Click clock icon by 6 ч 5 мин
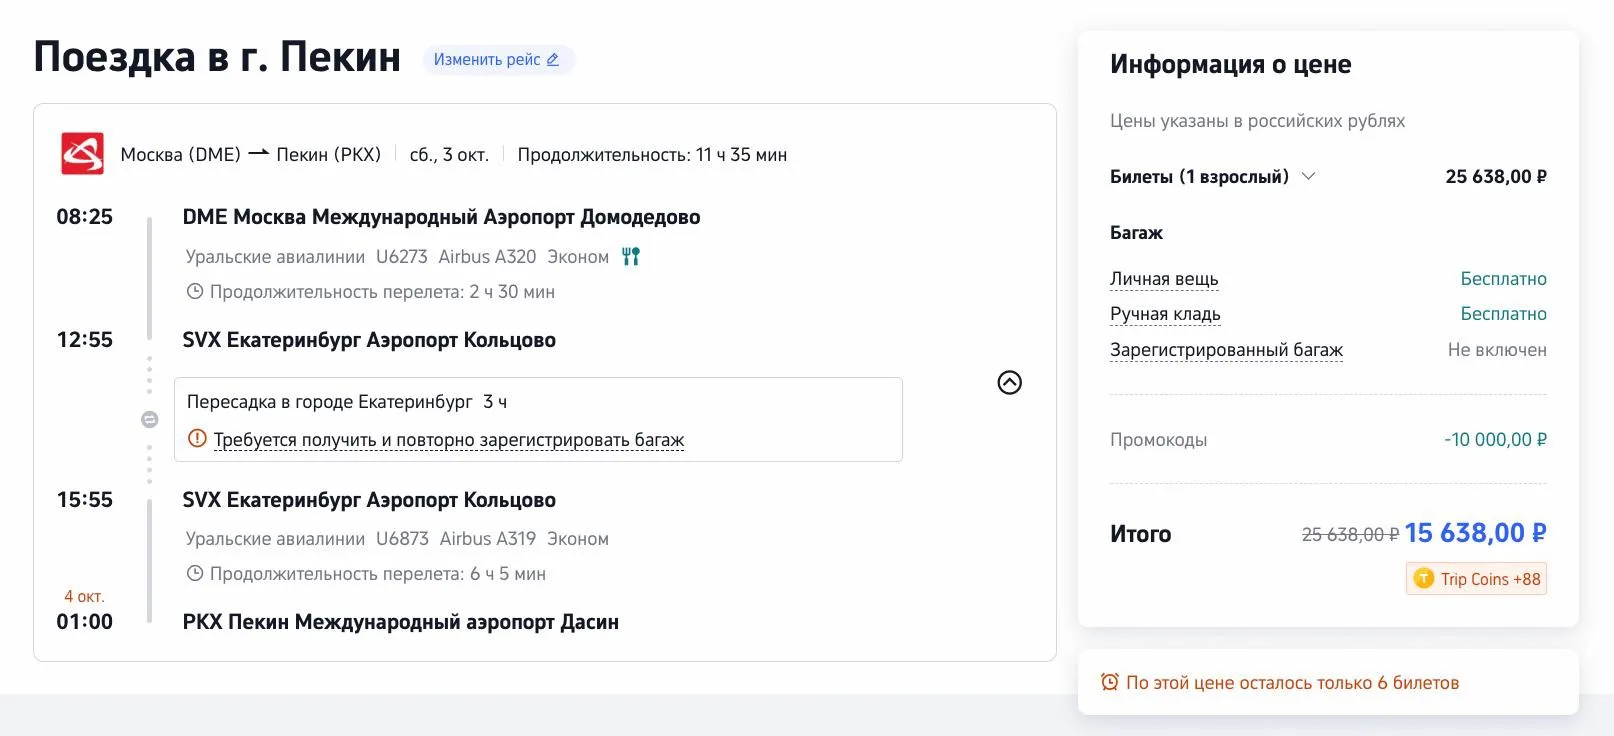 pyautogui.click(x=195, y=573)
